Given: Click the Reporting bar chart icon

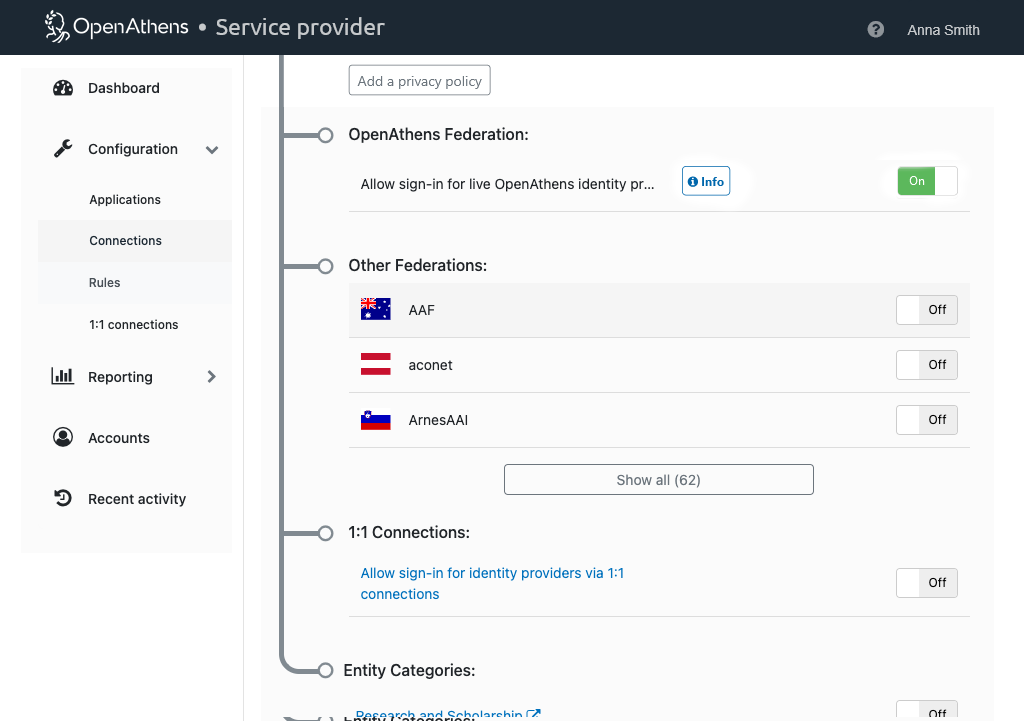Looking at the screenshot, I should [x=63, y=377].
